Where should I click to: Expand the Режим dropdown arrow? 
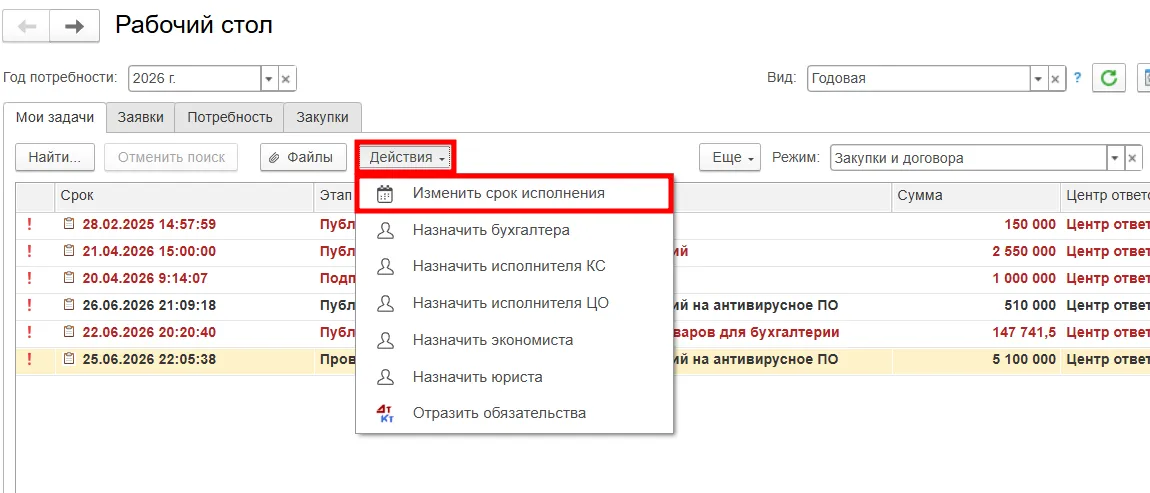click(x=1116, y=158)
